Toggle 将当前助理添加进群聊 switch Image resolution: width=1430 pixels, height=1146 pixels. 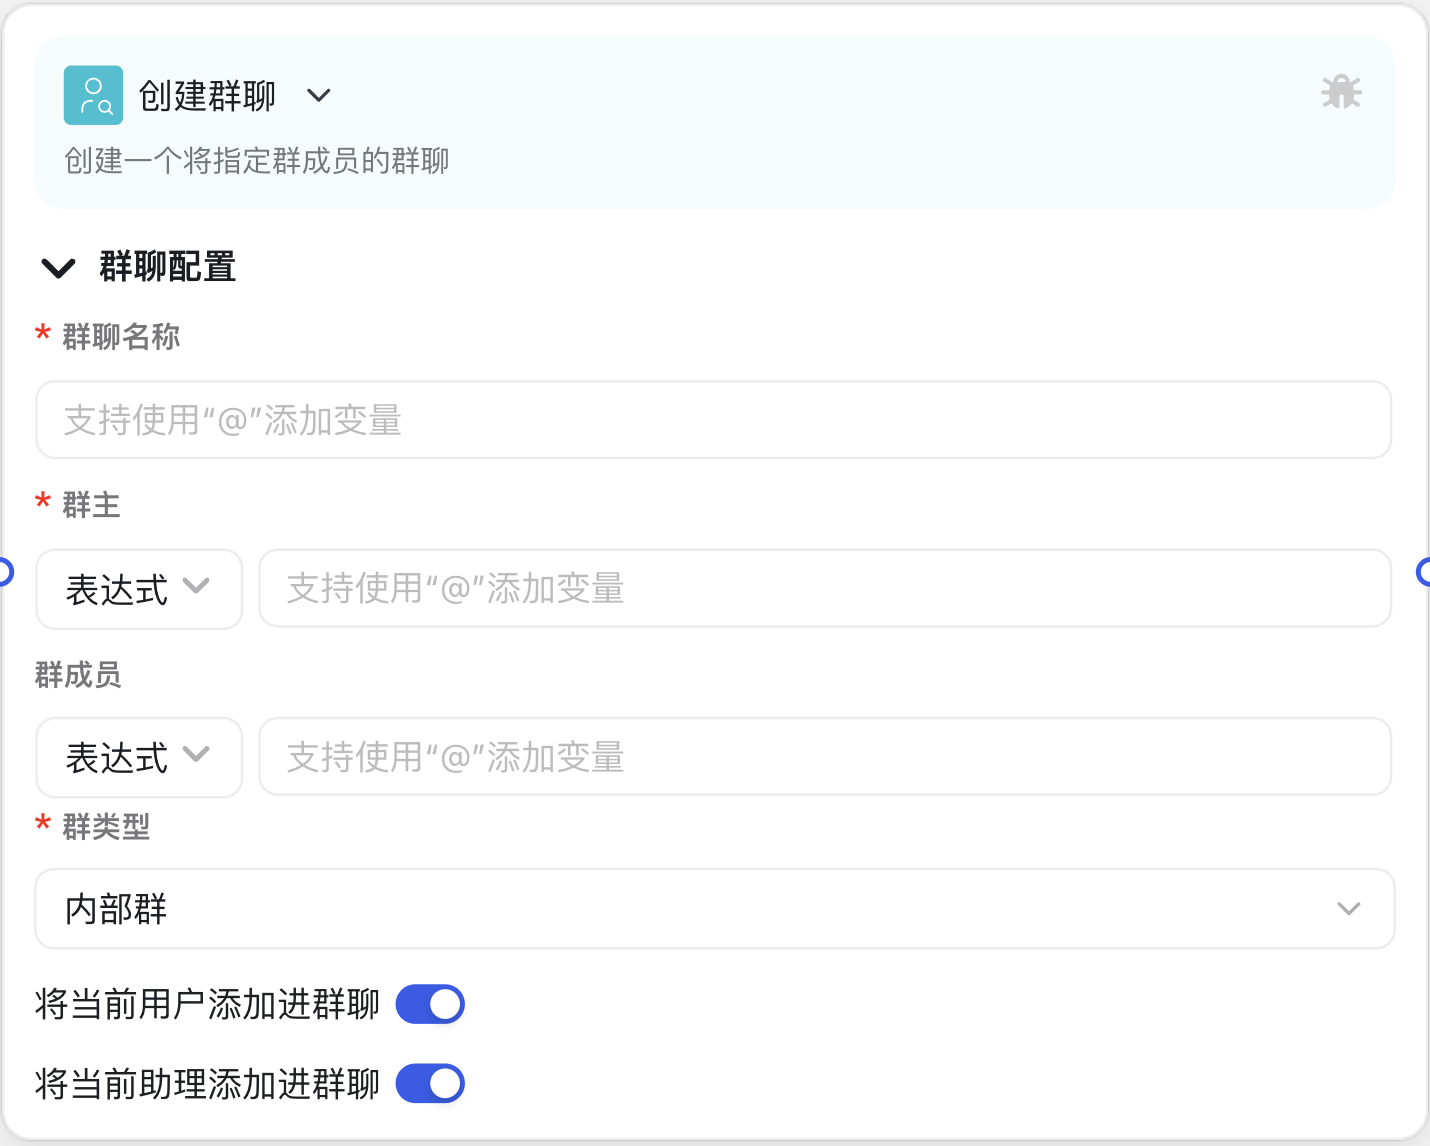[430, 1083]
